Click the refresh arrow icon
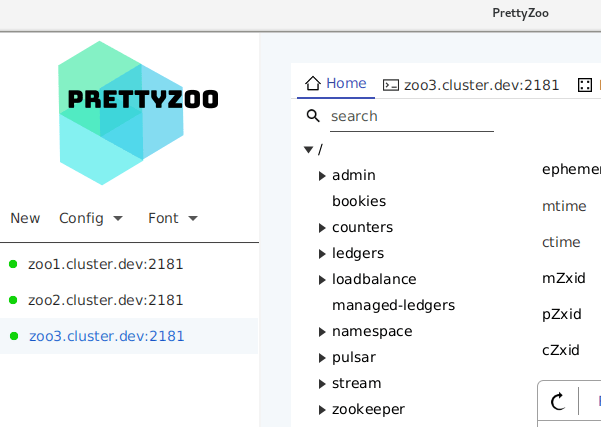The width and height of the screenshot is (601, 427). click(x=559, y=401)
